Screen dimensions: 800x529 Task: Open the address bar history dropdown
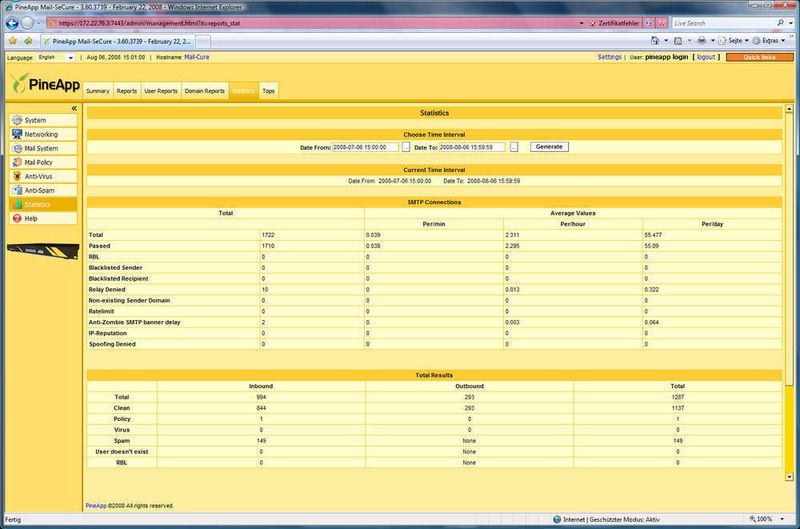(x=581, y=23)
